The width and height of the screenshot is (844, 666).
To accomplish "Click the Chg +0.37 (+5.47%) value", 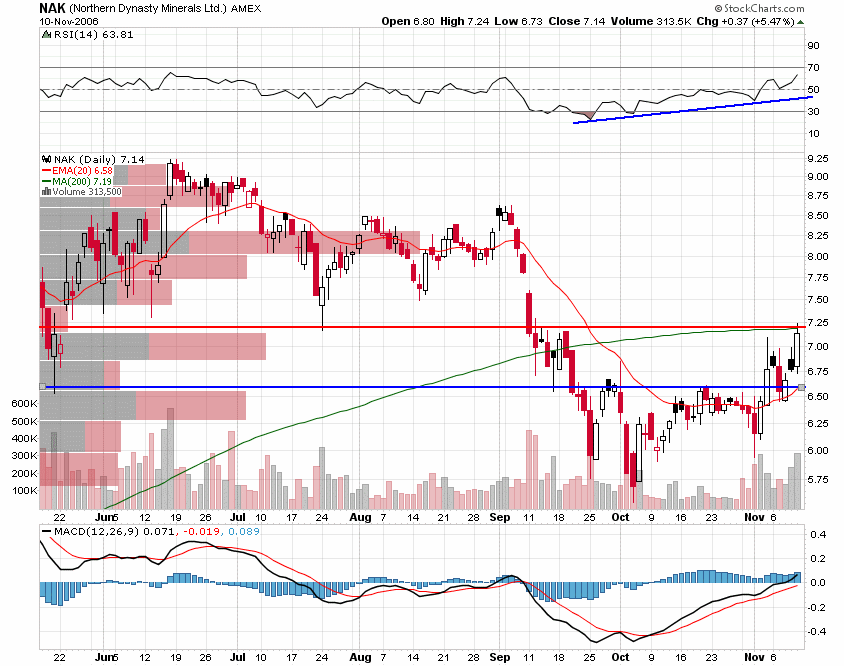I will (745, 22).
